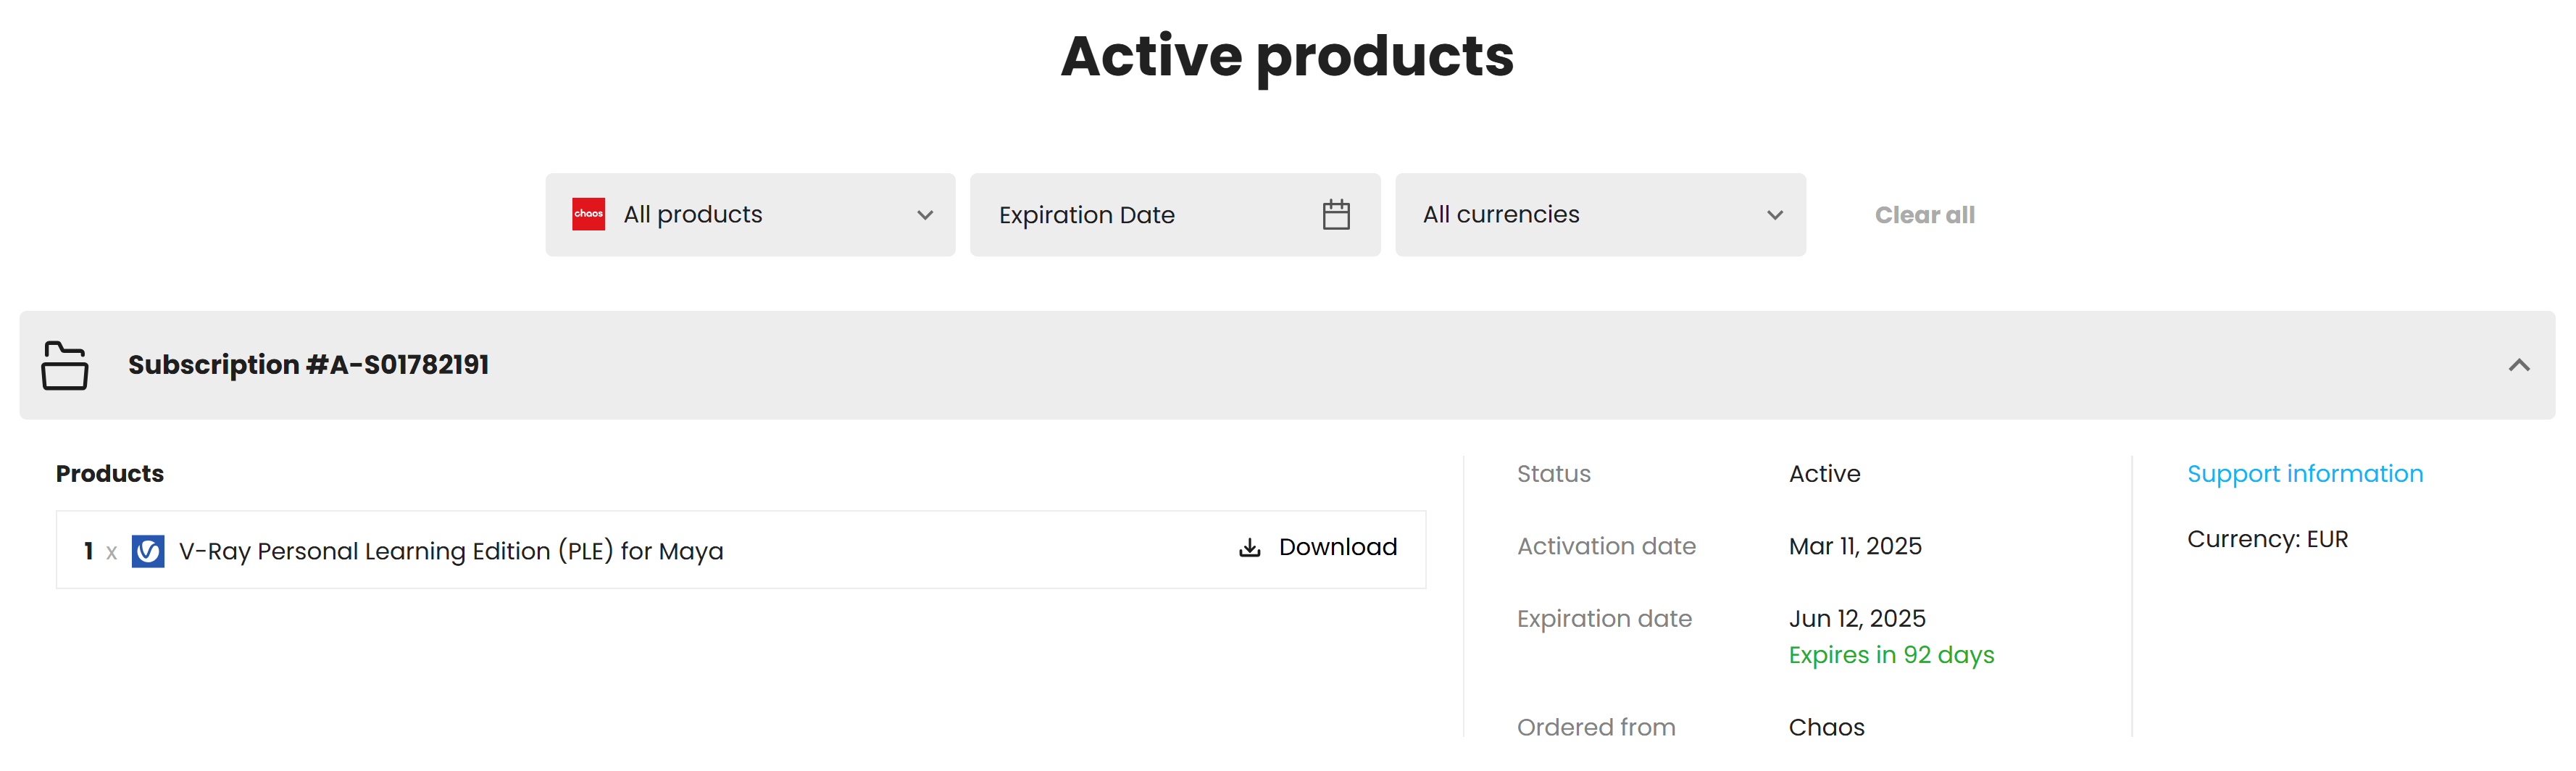2576x771 pixels.
Task: Click the calendar icon in Expiration Date
Action: (1336, 215)
